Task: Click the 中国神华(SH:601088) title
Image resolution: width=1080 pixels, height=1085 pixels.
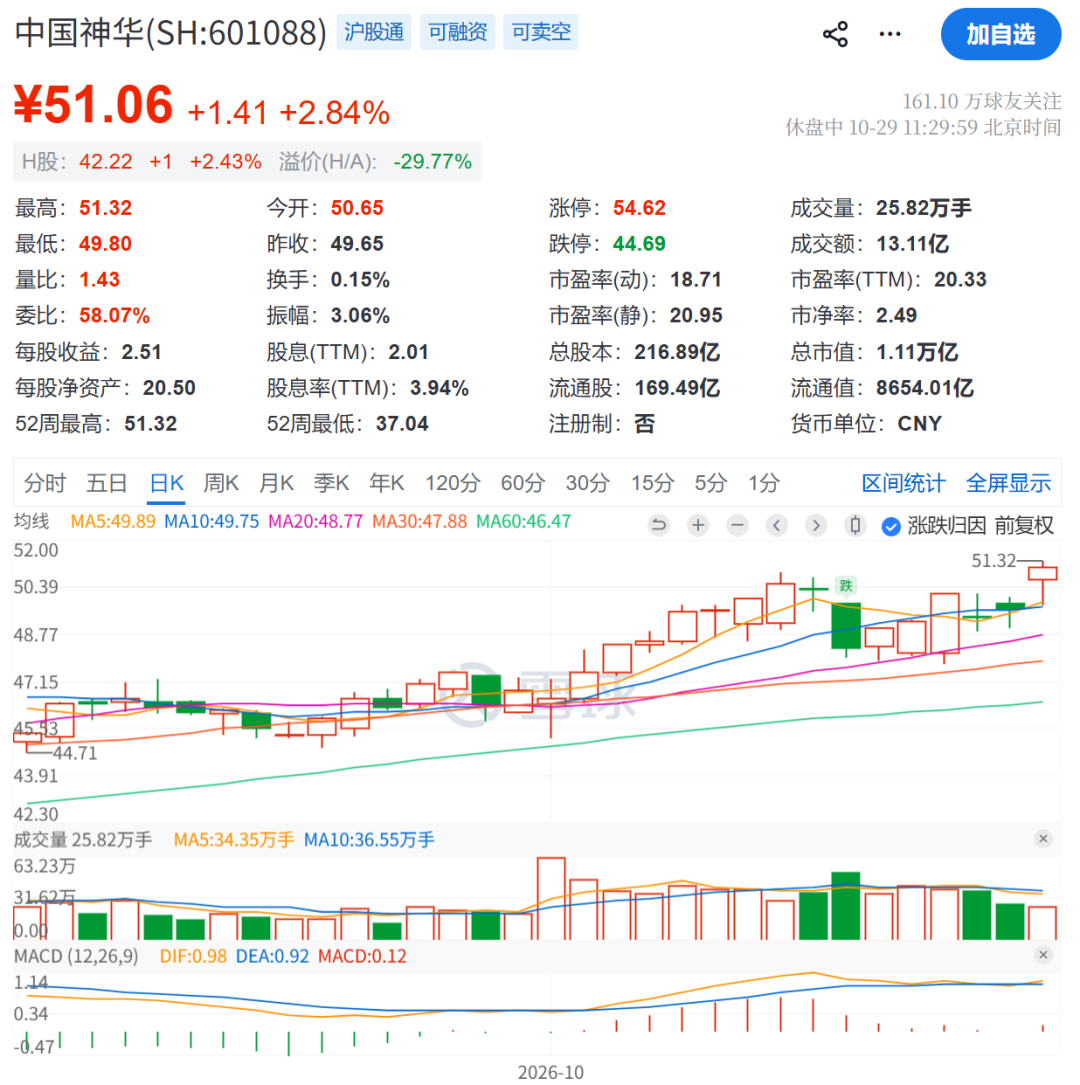Action: pos(170,33)
